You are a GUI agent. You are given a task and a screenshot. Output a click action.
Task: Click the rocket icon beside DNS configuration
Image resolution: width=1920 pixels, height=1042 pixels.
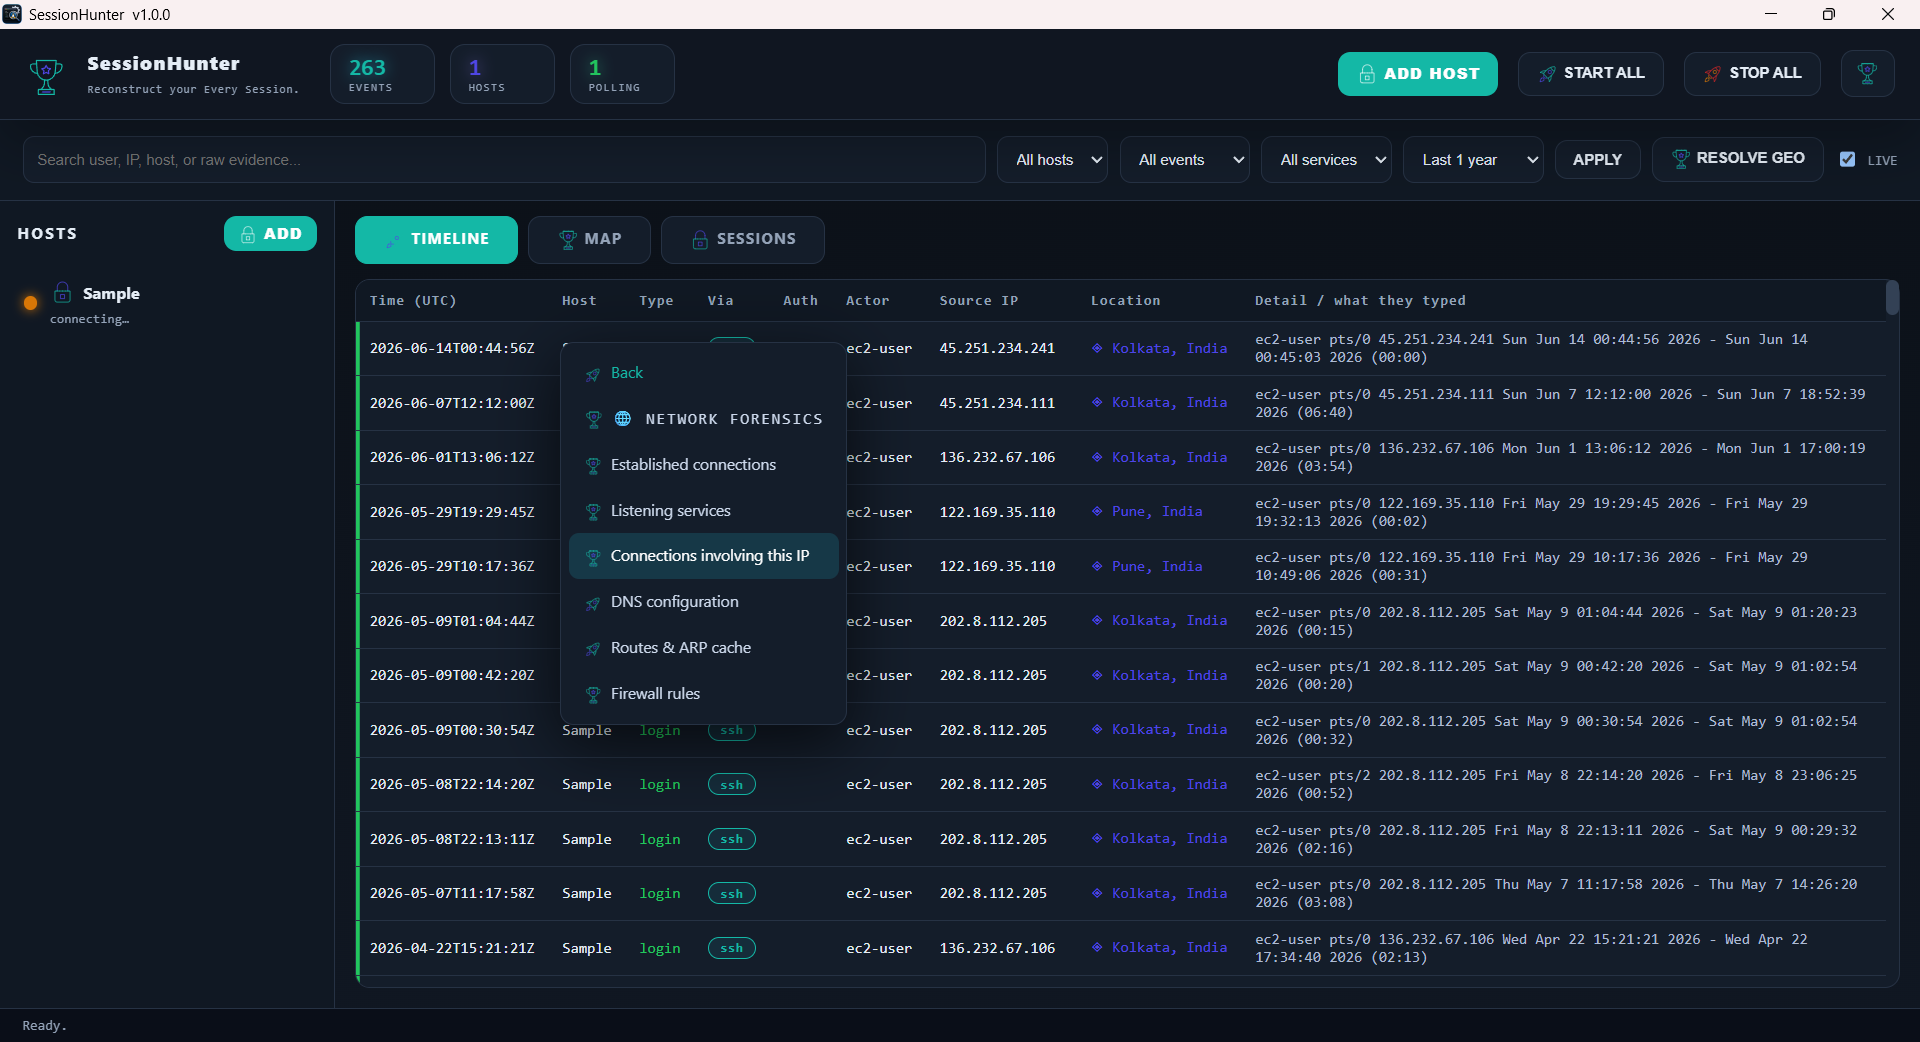(x=593, y=603)
